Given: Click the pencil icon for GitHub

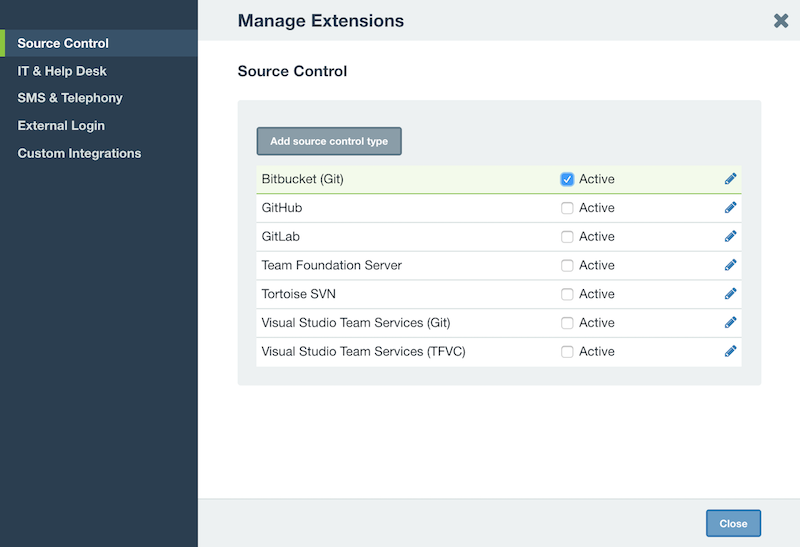Looking at the screenshot, I should (730, 207).
